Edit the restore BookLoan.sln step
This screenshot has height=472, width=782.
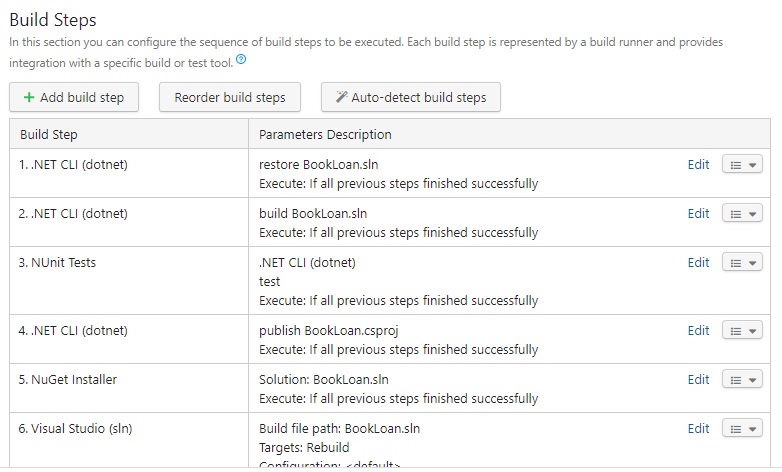pyautogui.click(x=698, y=165)
